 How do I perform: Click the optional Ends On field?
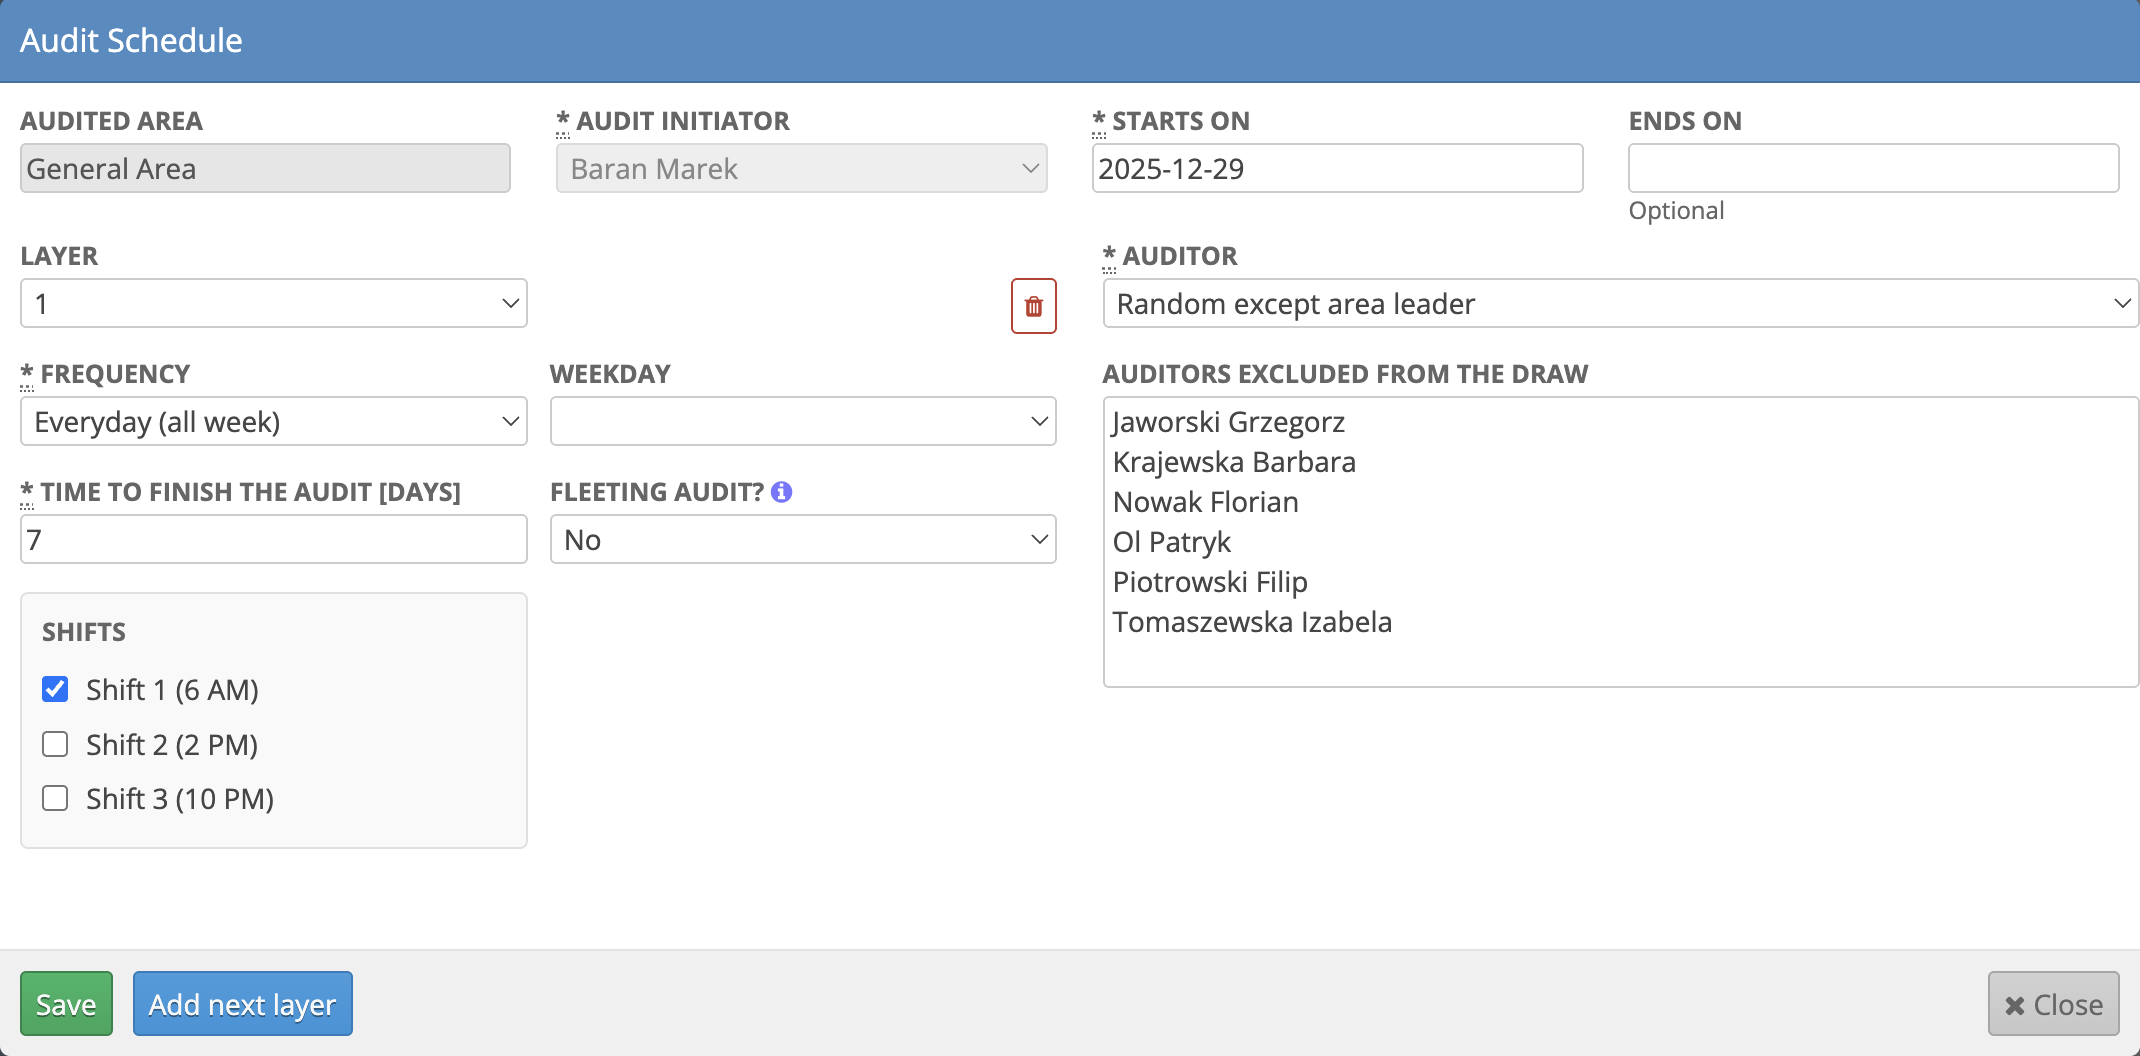coord(1872,168)
